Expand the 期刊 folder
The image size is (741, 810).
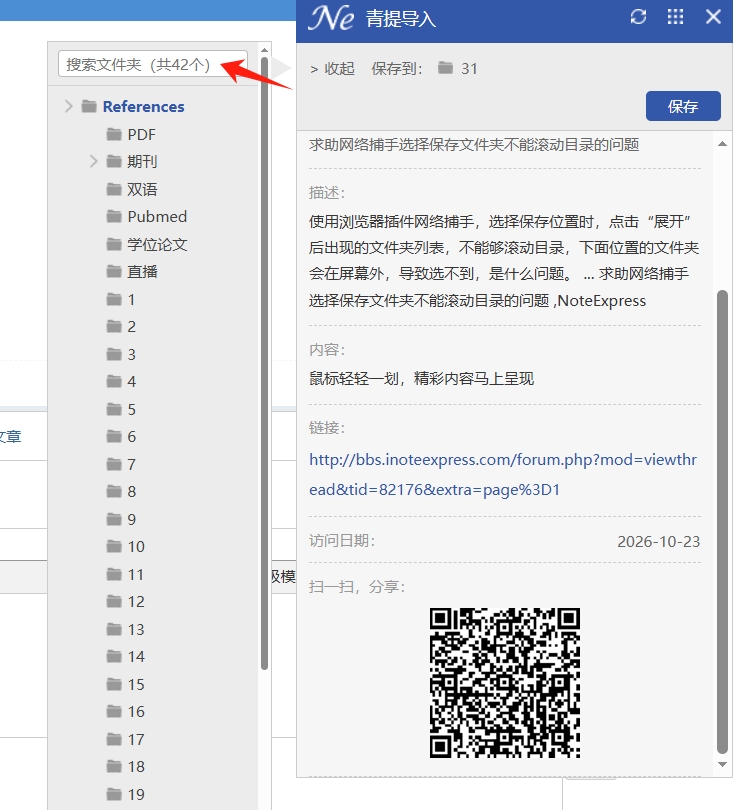click(93, 161)
